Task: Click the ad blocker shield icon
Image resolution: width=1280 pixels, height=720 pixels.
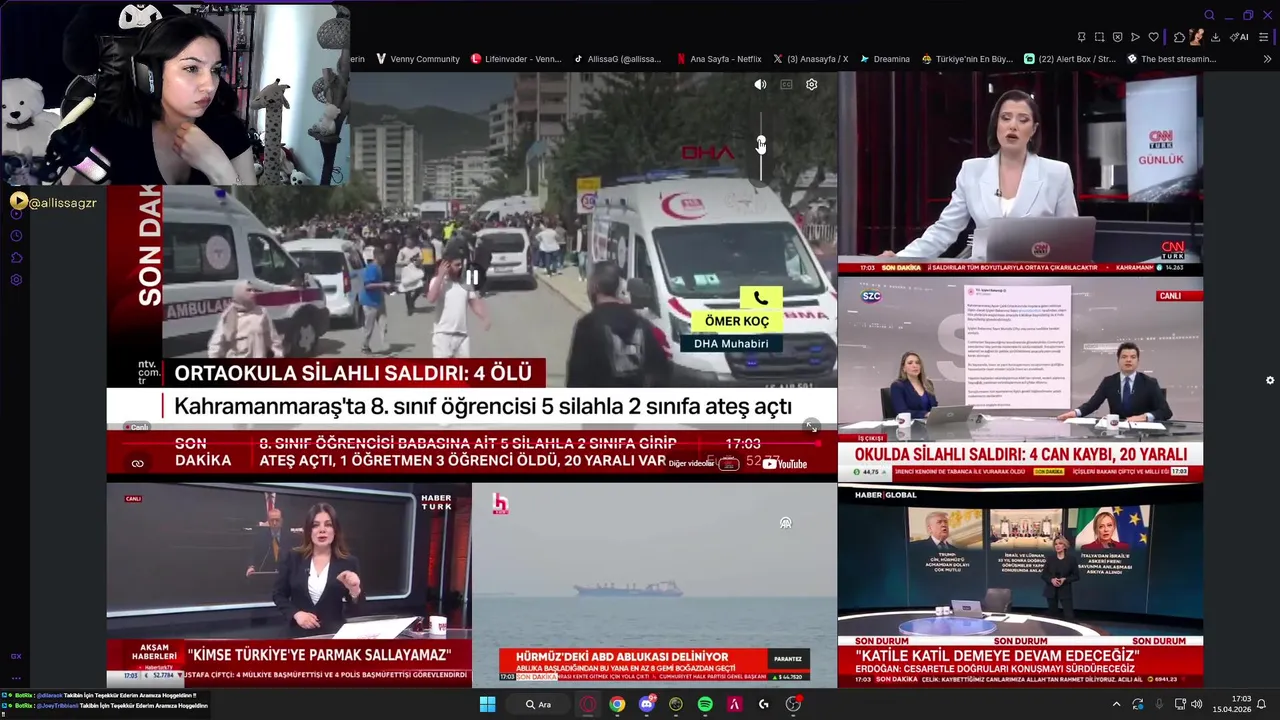Action: coord(1117,37)
